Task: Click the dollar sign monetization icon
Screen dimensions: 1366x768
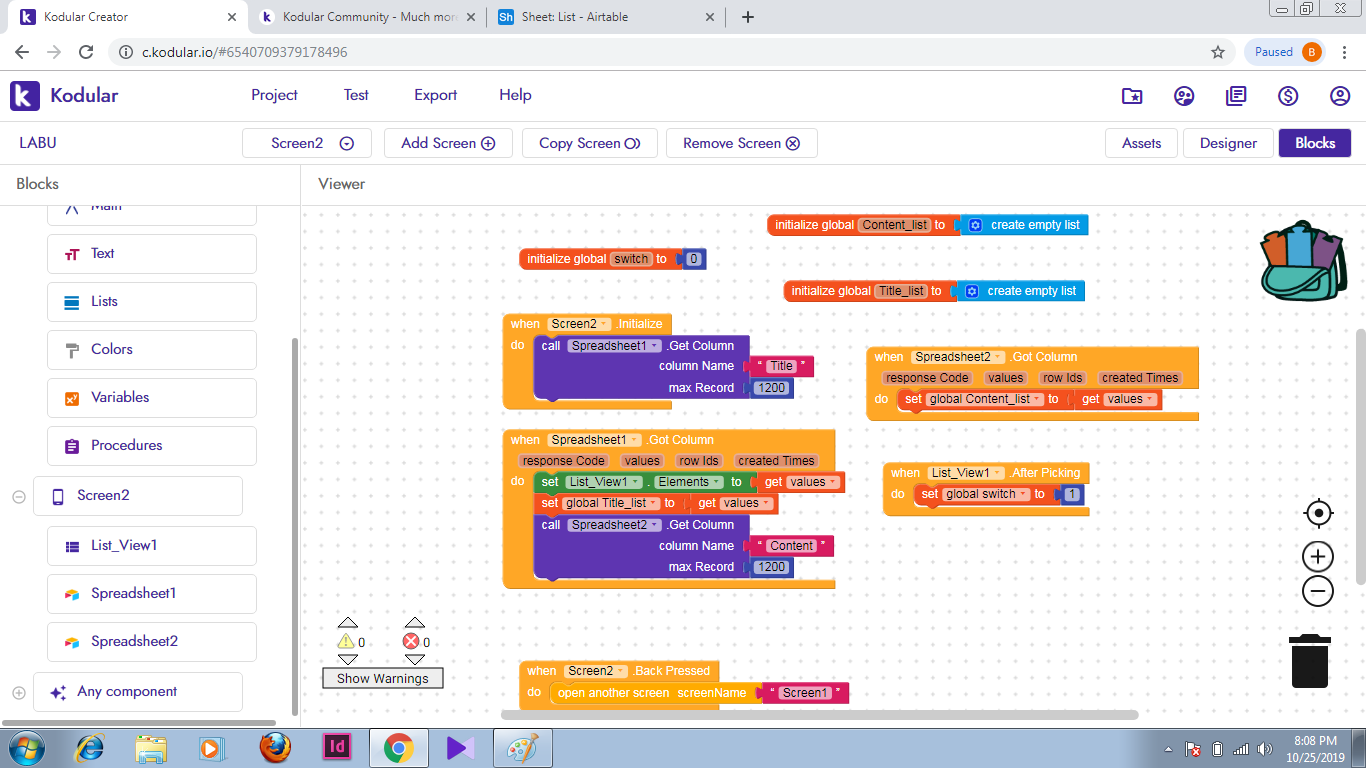Action: (1288, 96)
